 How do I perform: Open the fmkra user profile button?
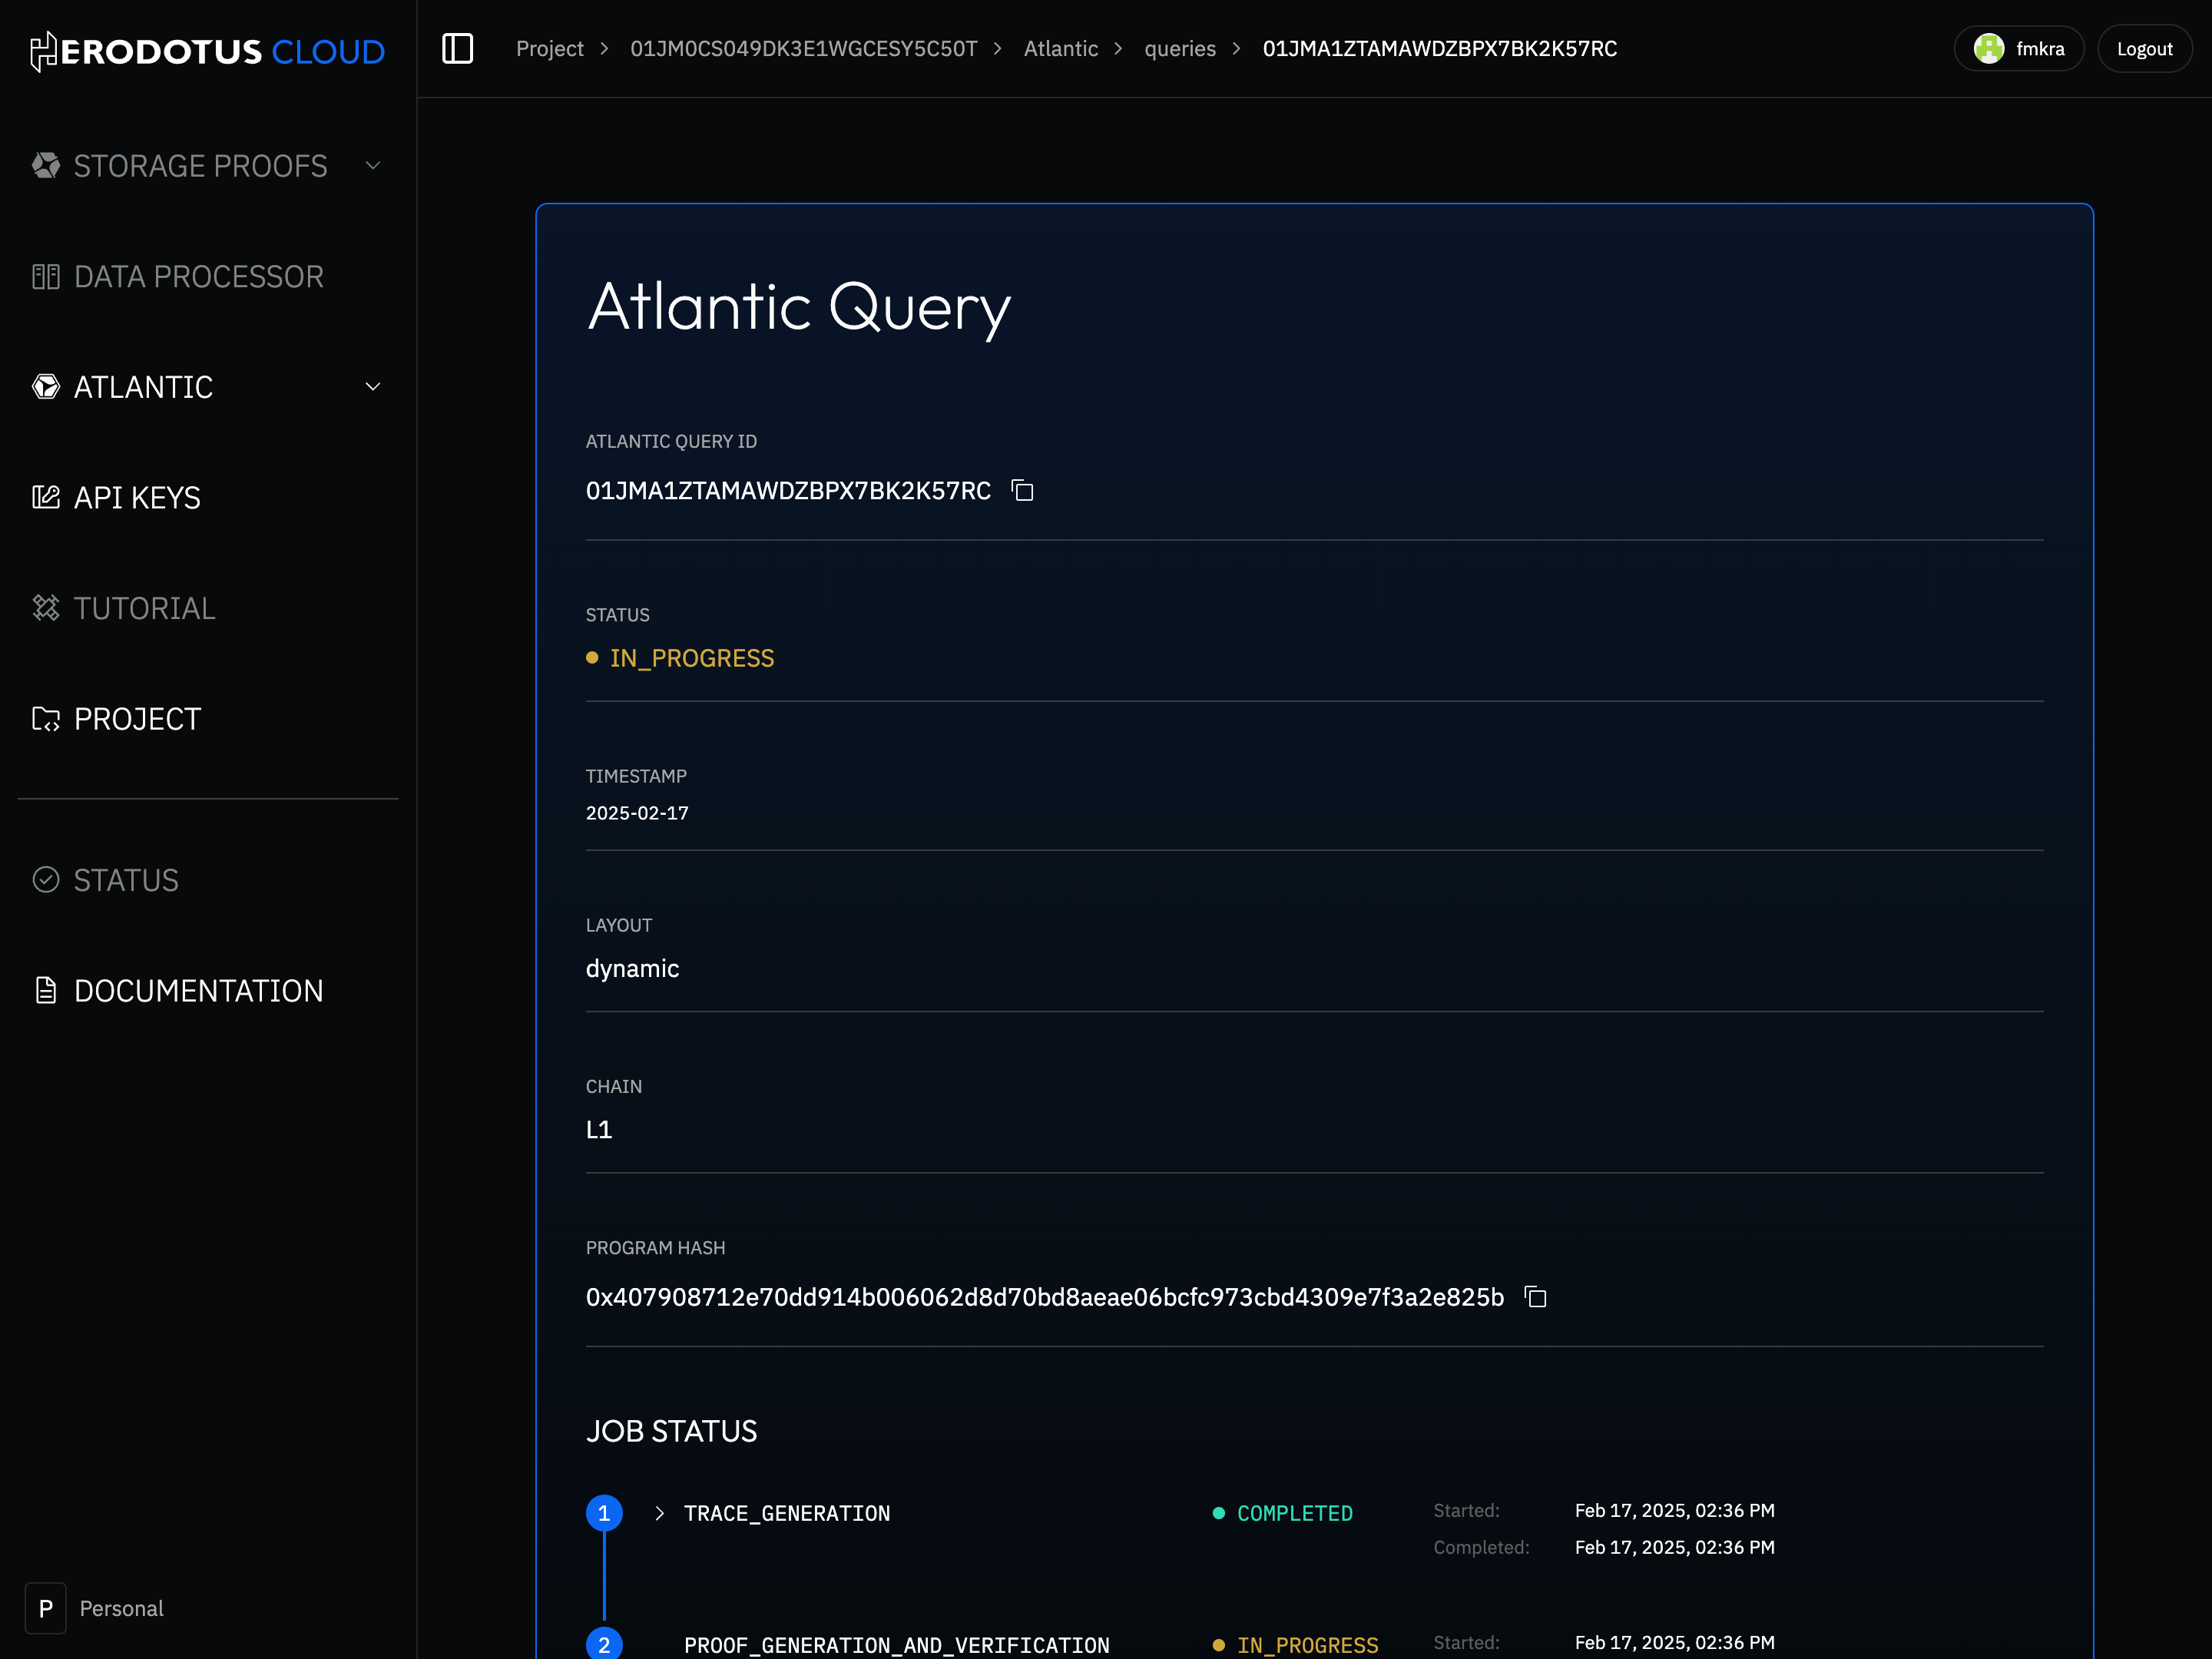2018,48
